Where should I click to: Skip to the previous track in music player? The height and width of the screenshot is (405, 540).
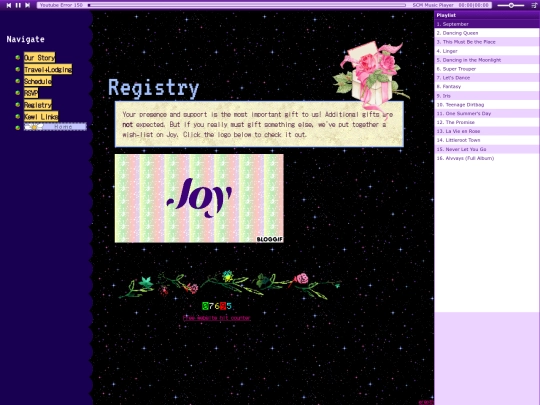click(9, 5)
